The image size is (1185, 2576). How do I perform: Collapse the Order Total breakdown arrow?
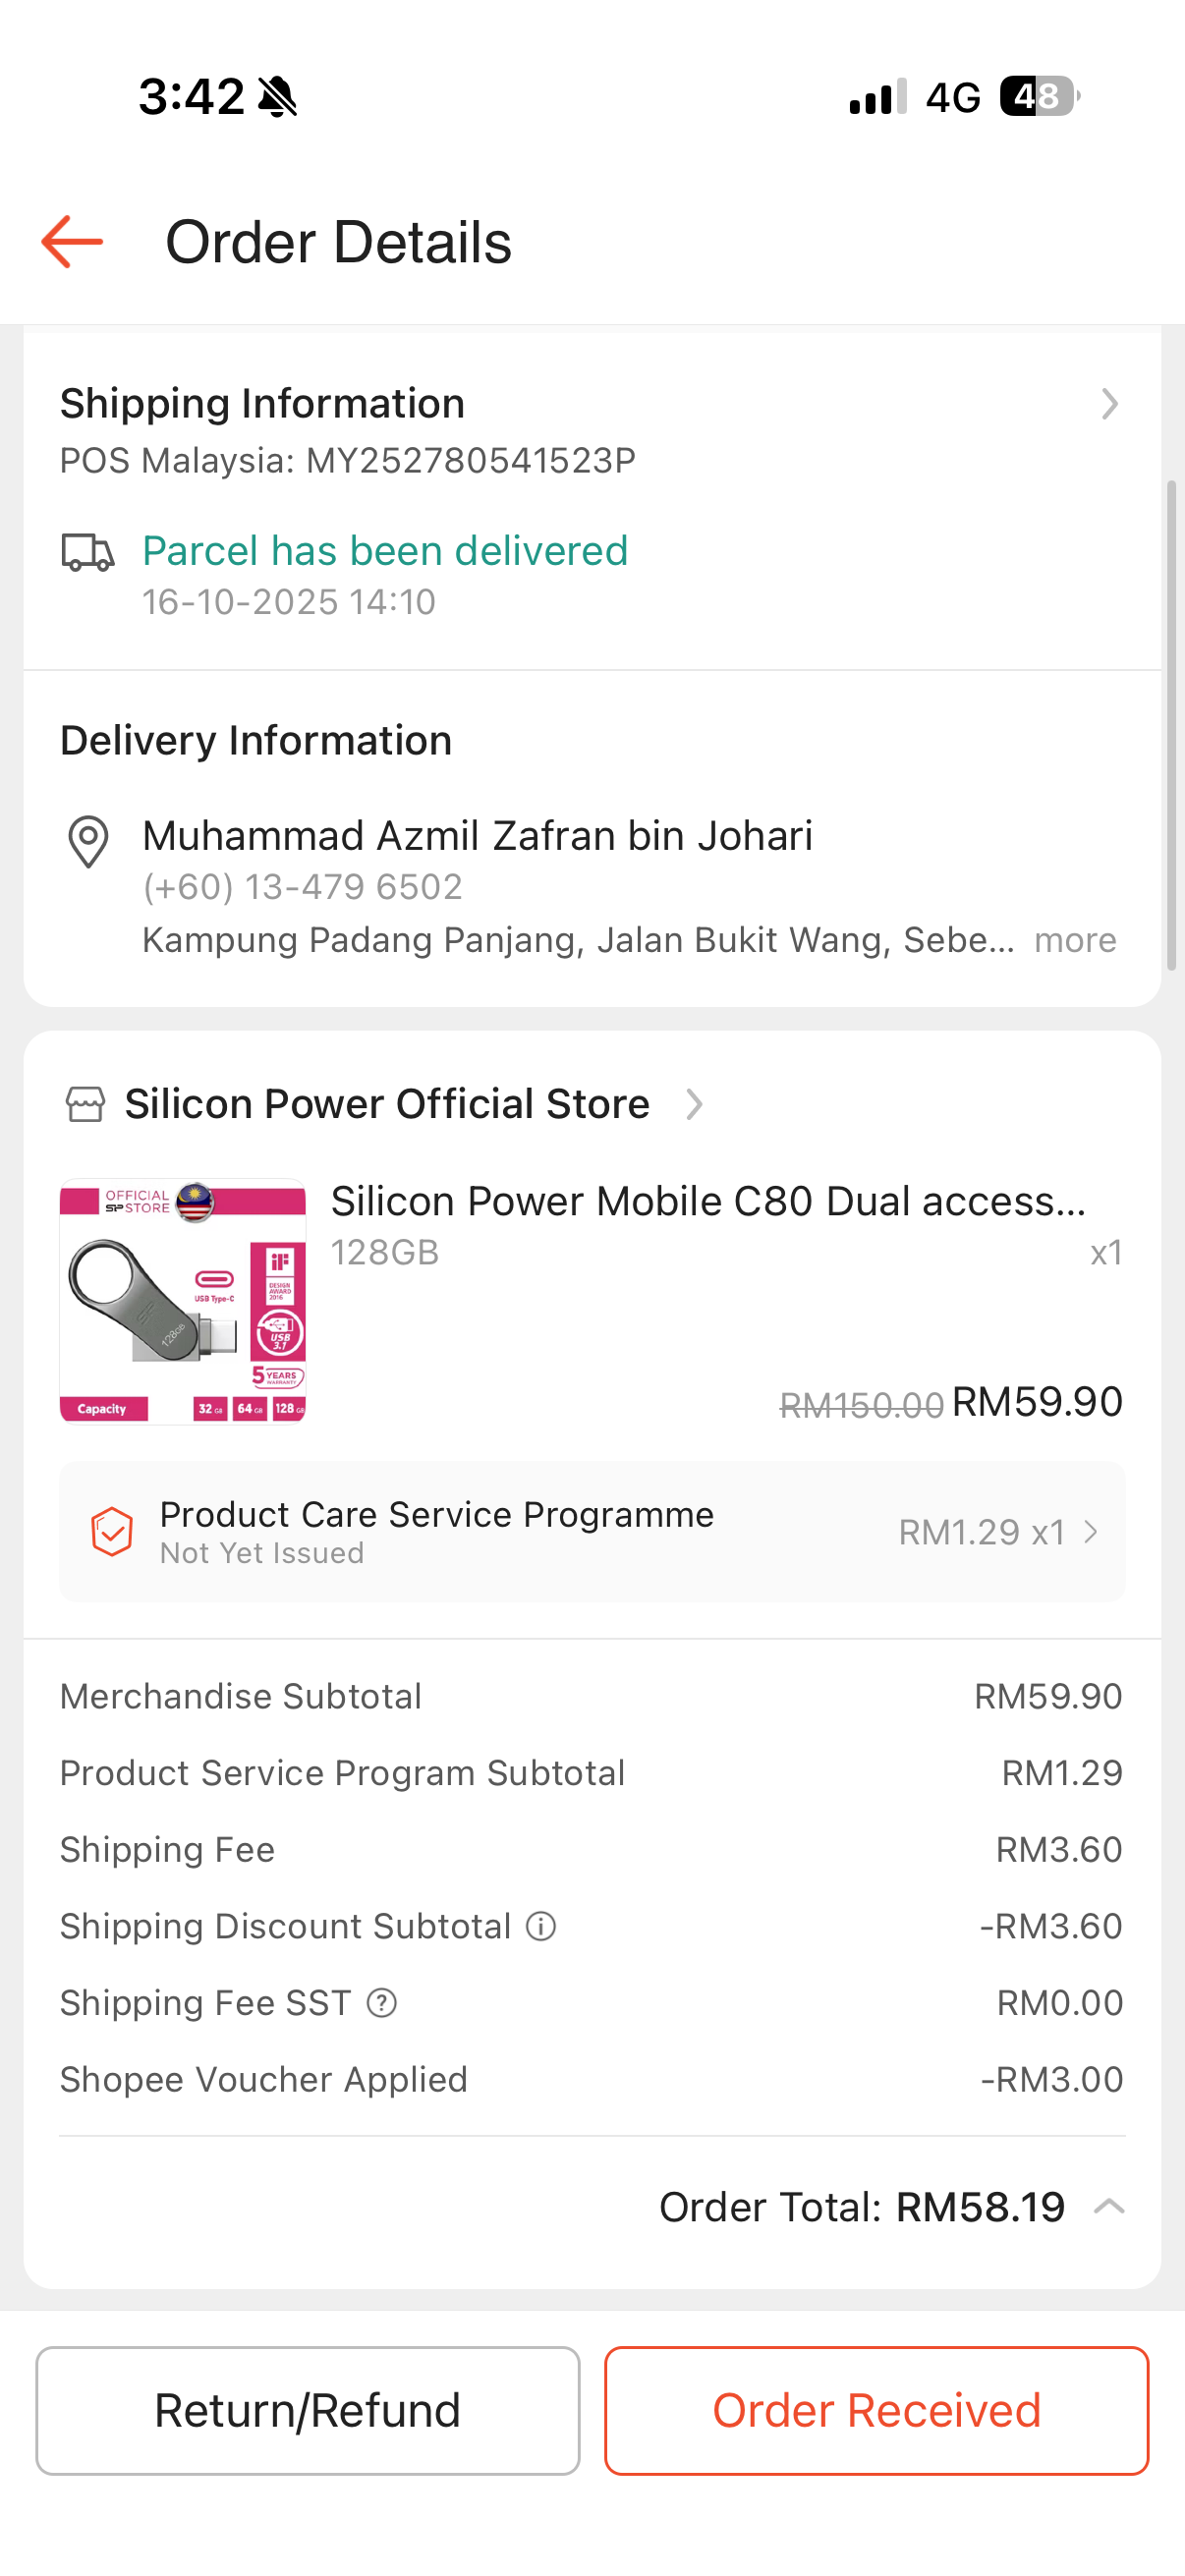tap(1109, 2207)
